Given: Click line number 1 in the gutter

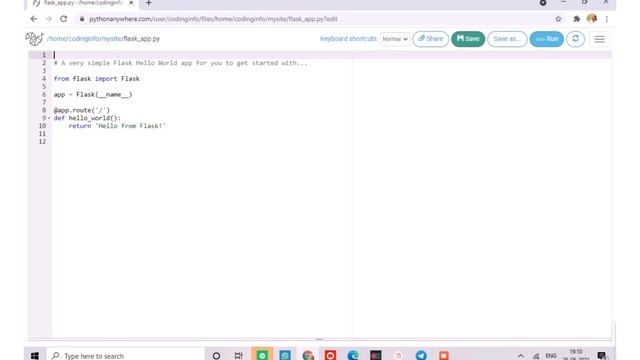Looking at the screenshot, I should pyautogui.click(x=44, y=55).
